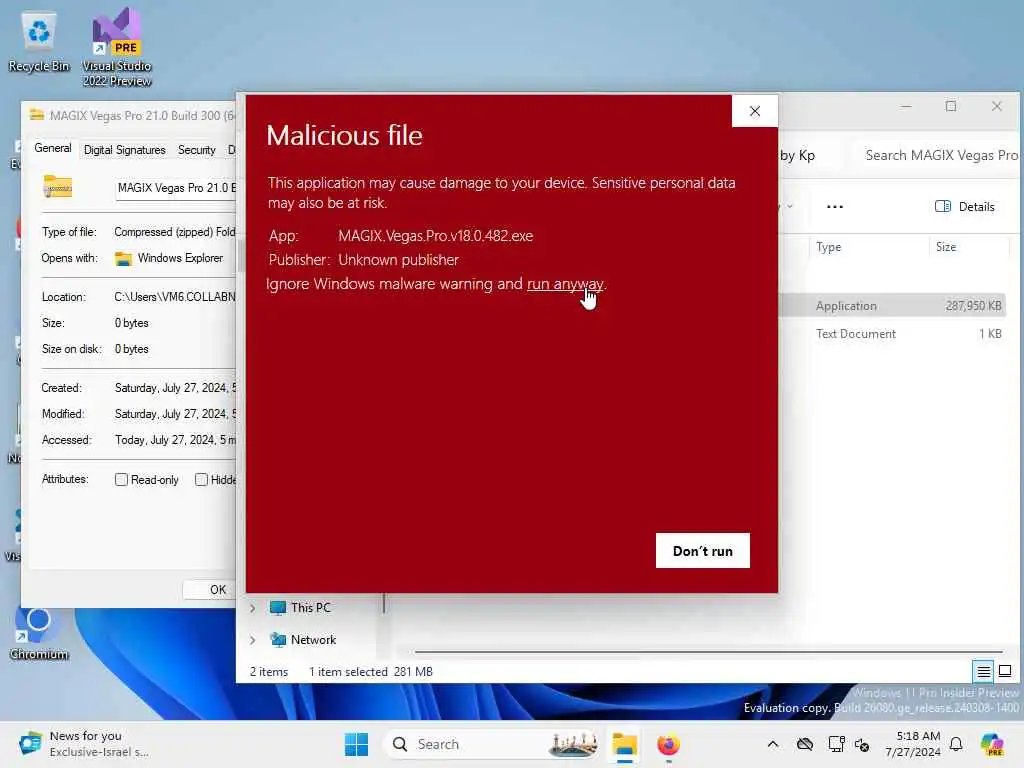Open the muted volume tray icon
The image size is (1024, 768).
tap(862, 744)
